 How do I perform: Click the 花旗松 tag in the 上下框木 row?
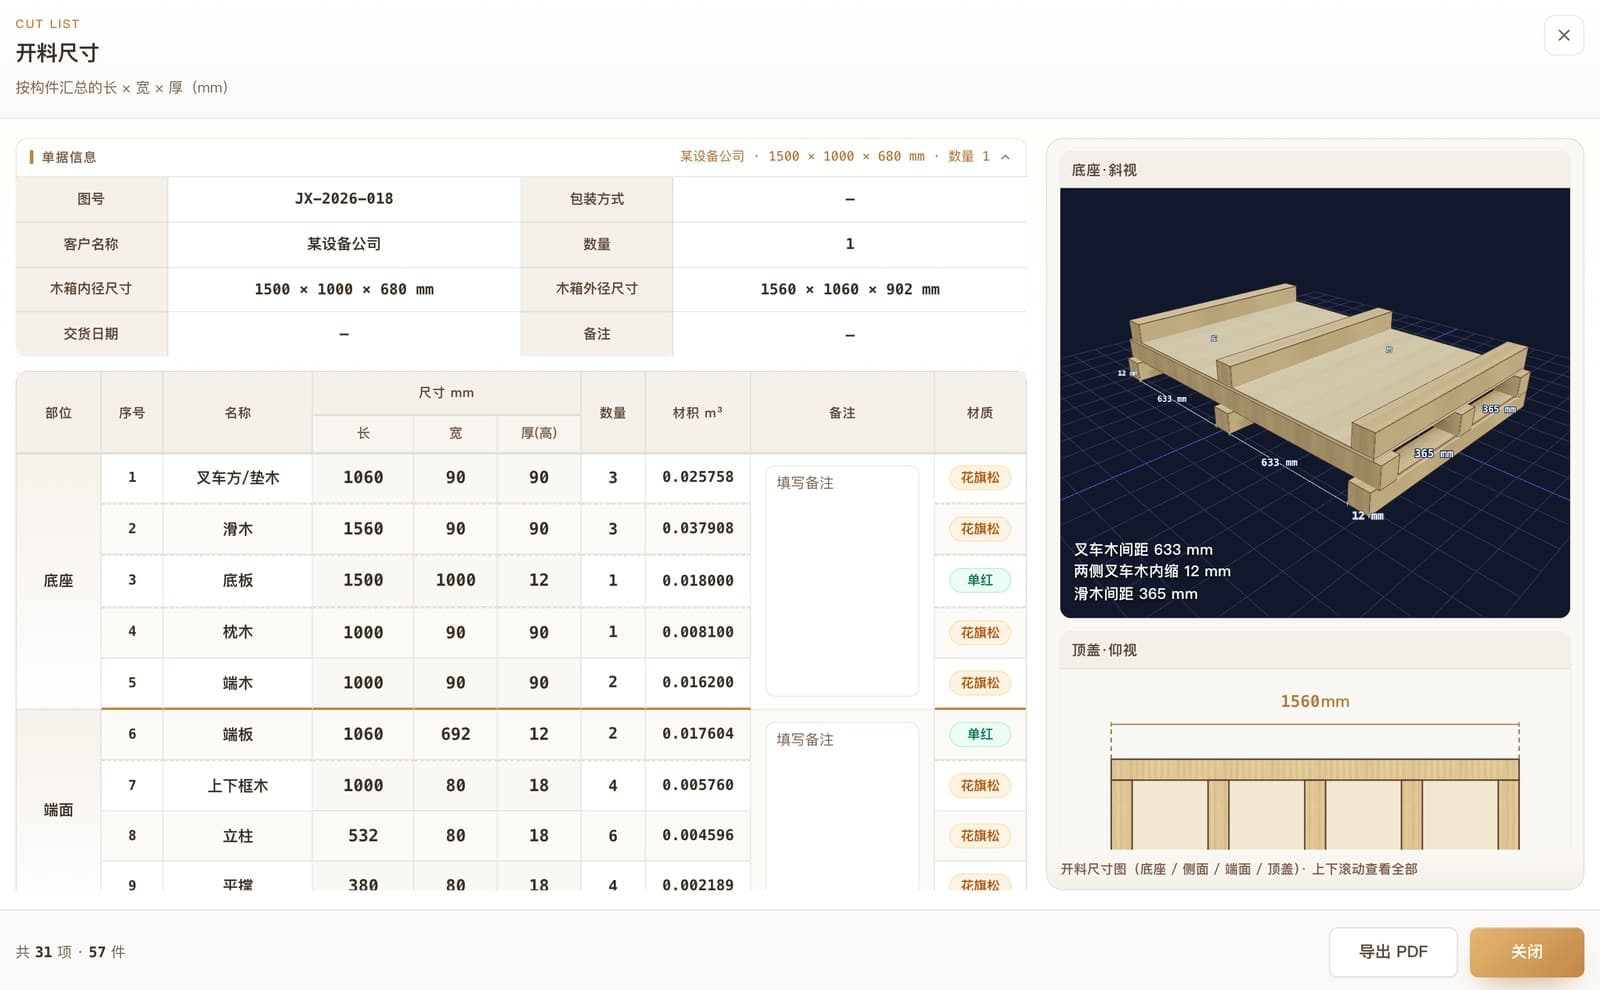point(980,786)
